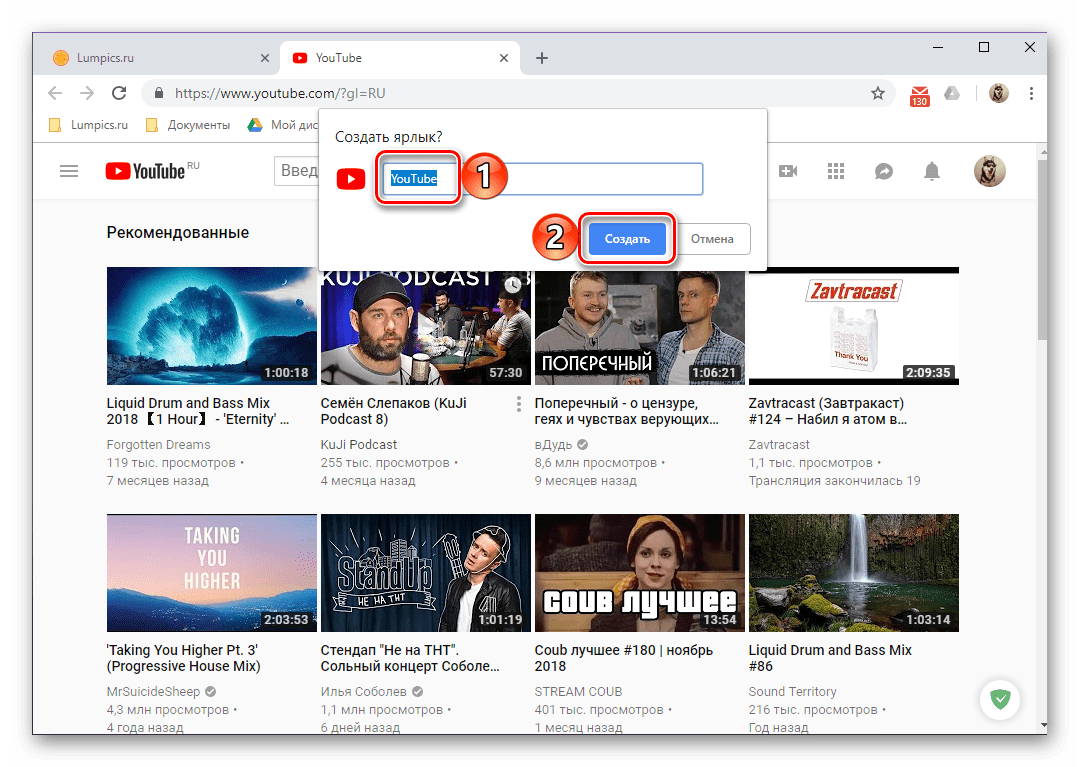The image size is (1079, 767).
Task: Open the Google Drive extension icon
Action: click(952, 93)
